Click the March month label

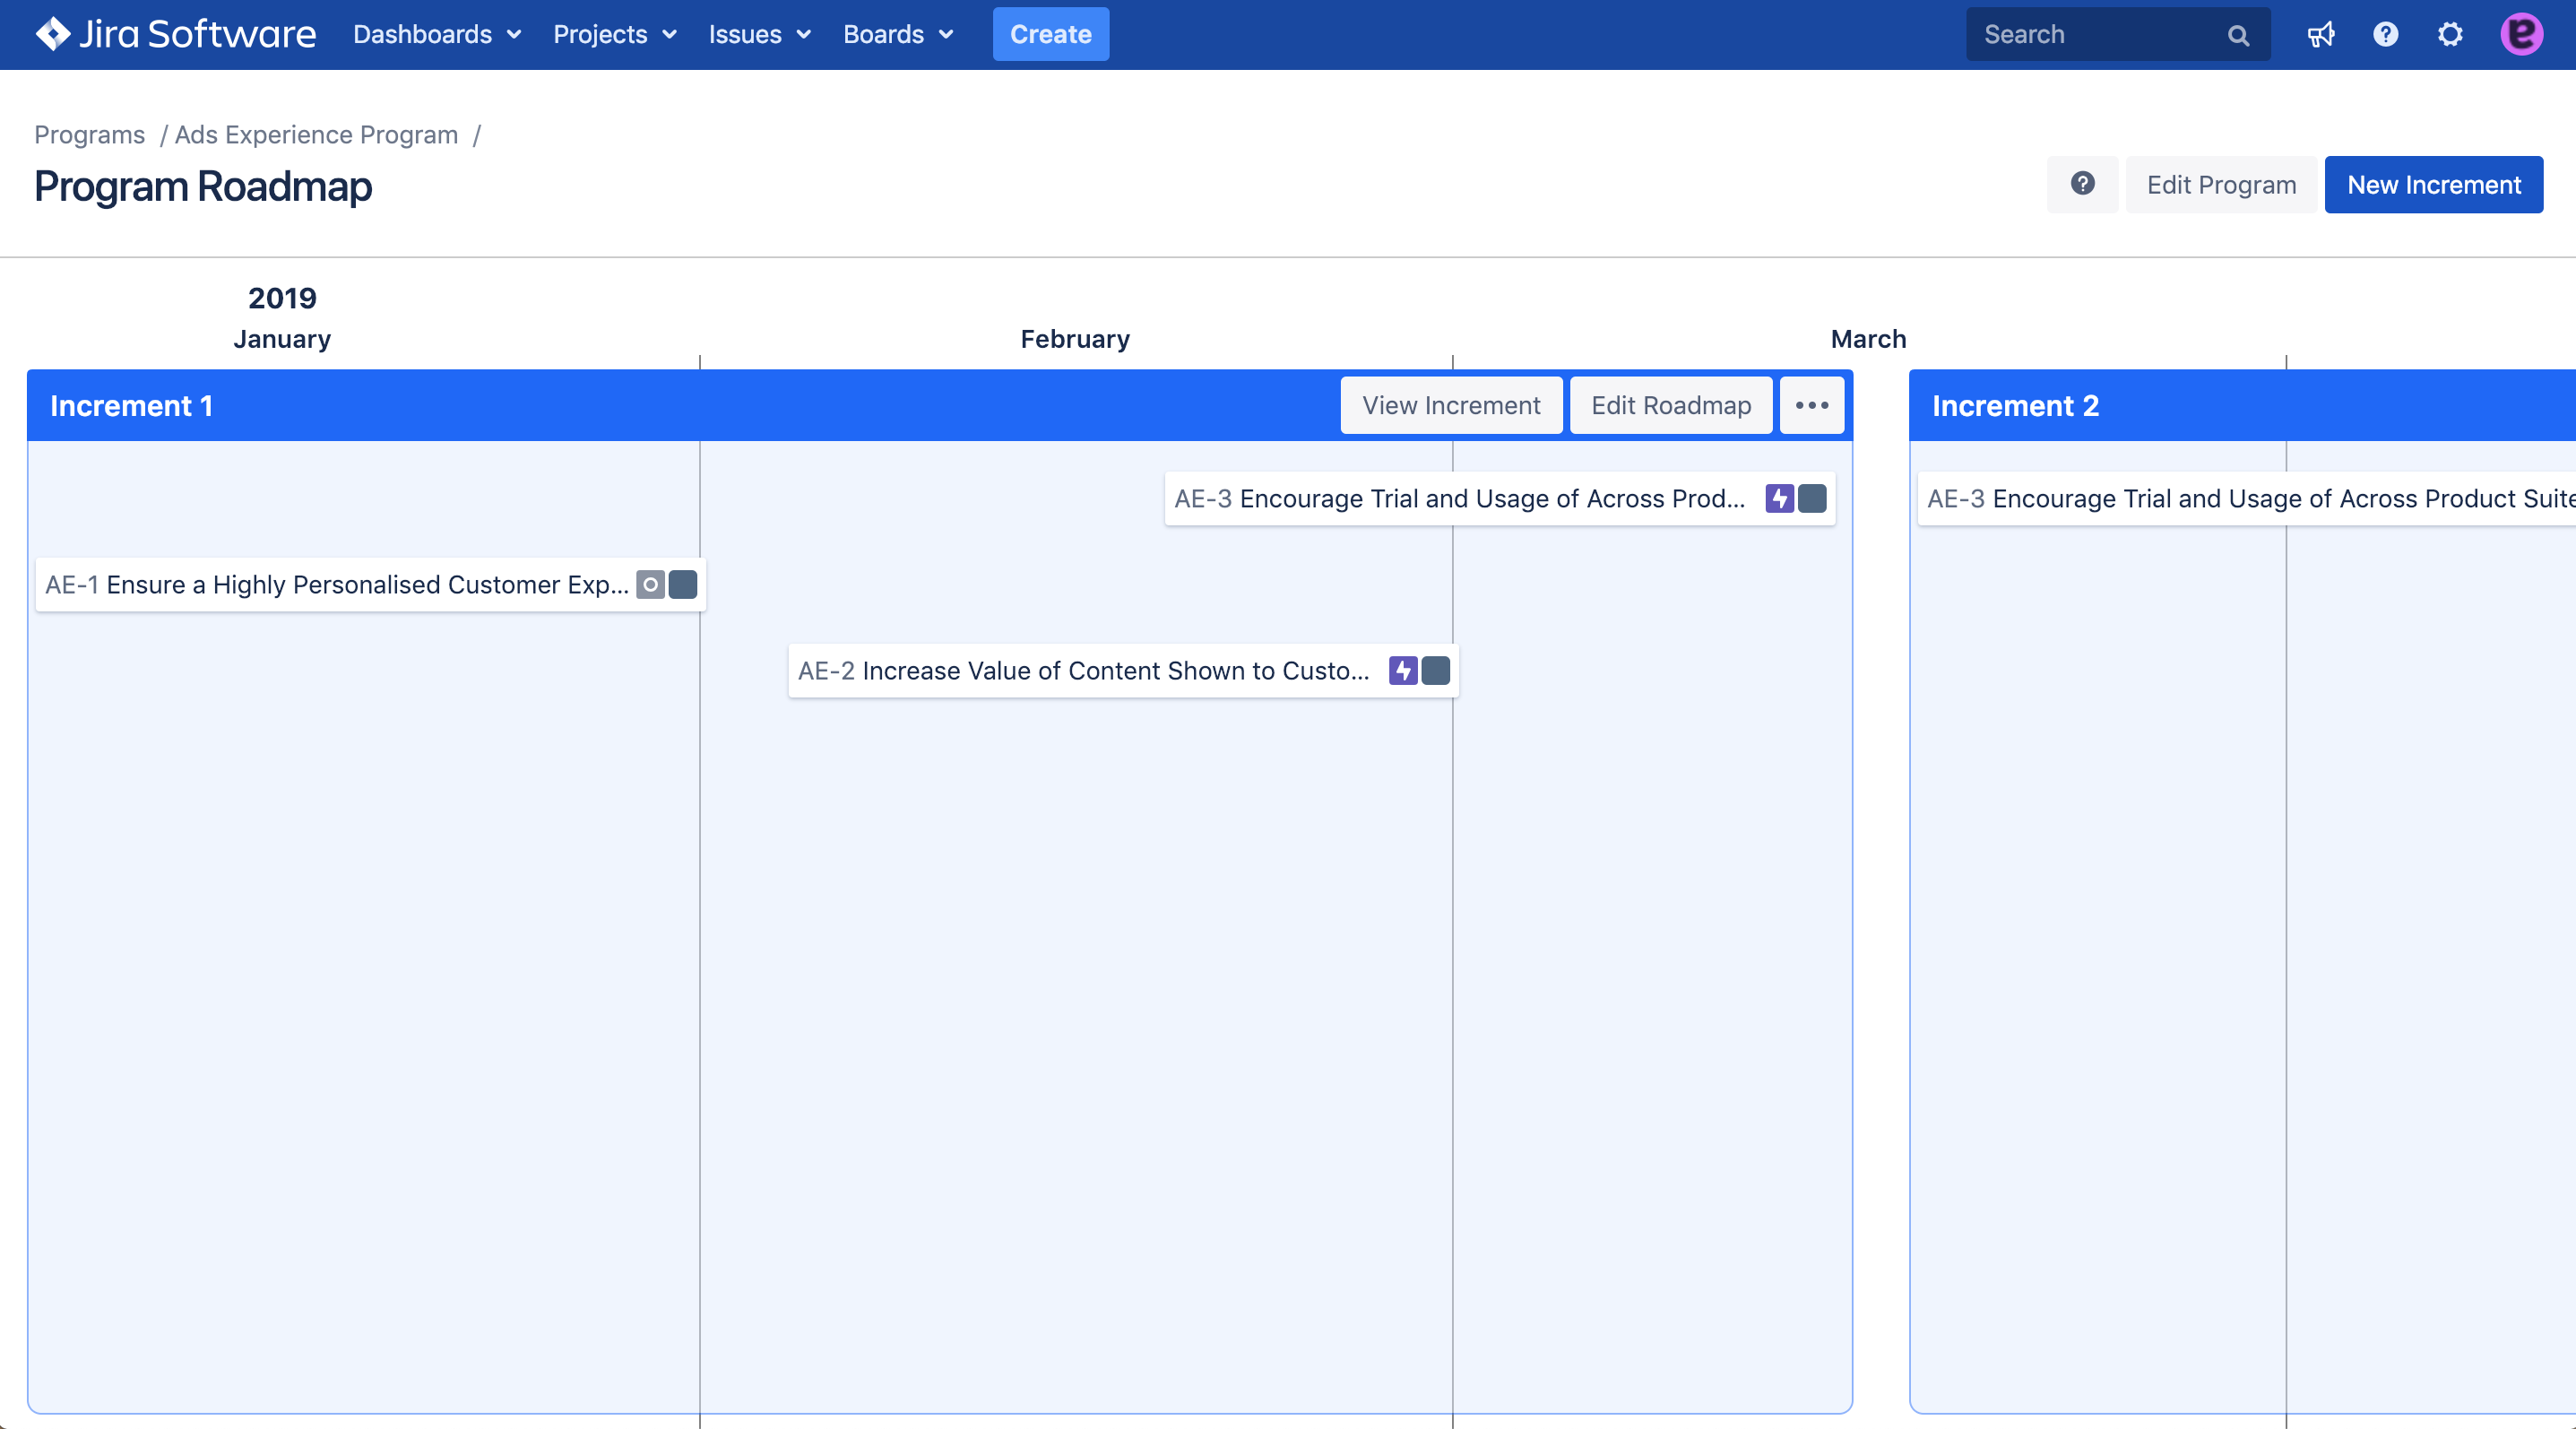1868,339
